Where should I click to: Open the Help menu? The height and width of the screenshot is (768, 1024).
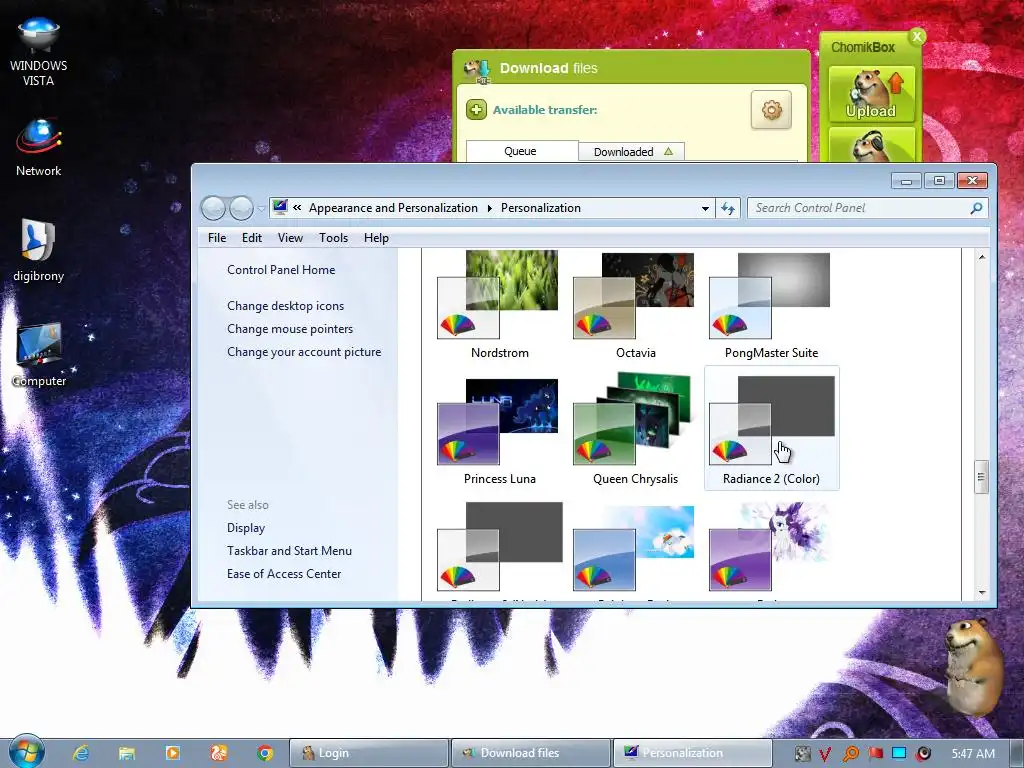click(x=376, y=238)
